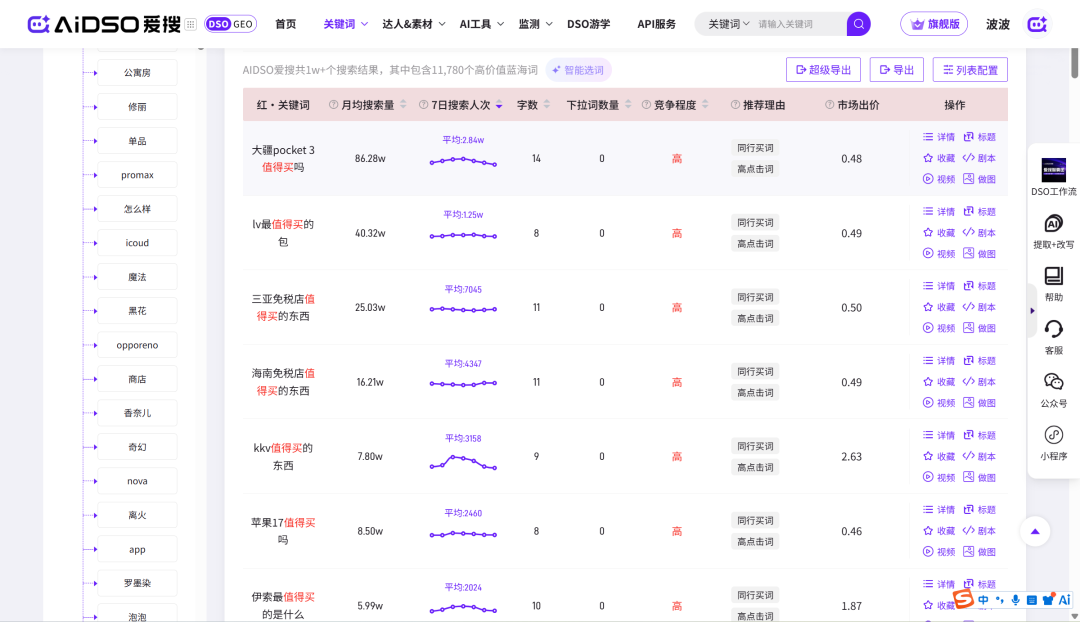Toggle the DSO/GEO mode switch

[230, 24]
